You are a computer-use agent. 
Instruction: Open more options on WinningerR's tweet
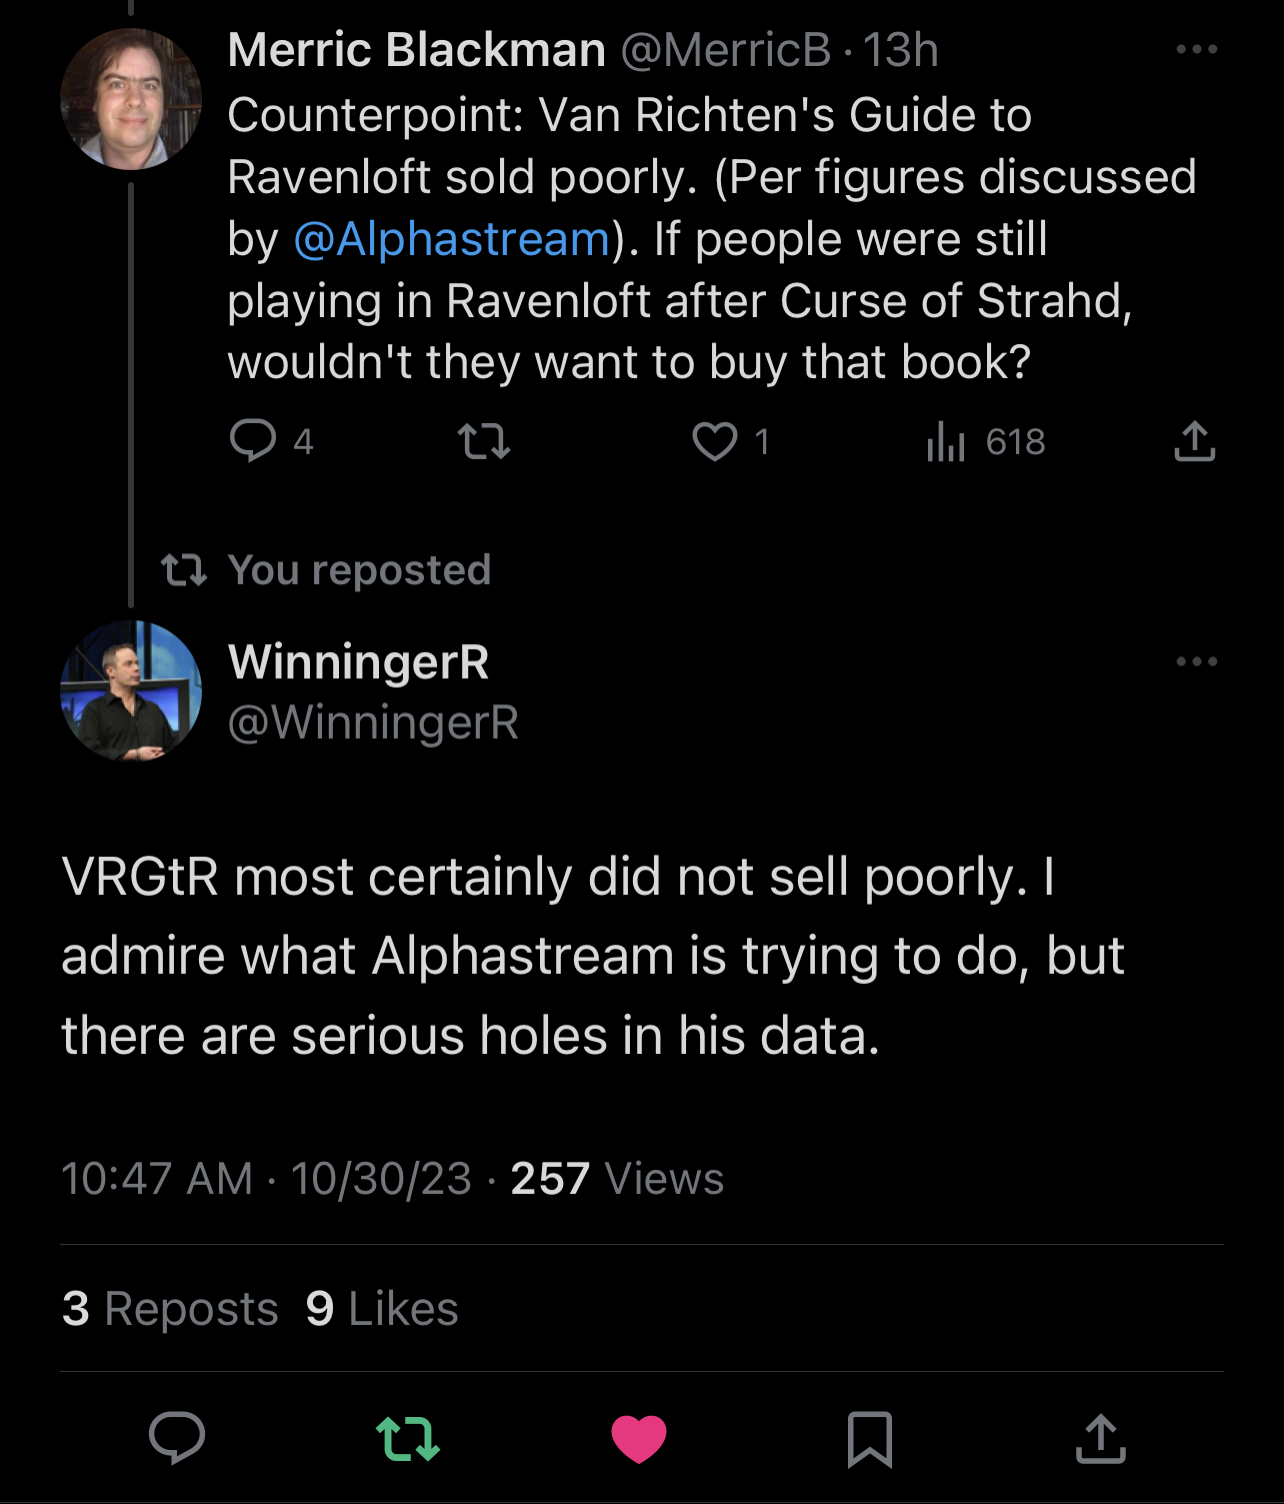point(1196,661)
